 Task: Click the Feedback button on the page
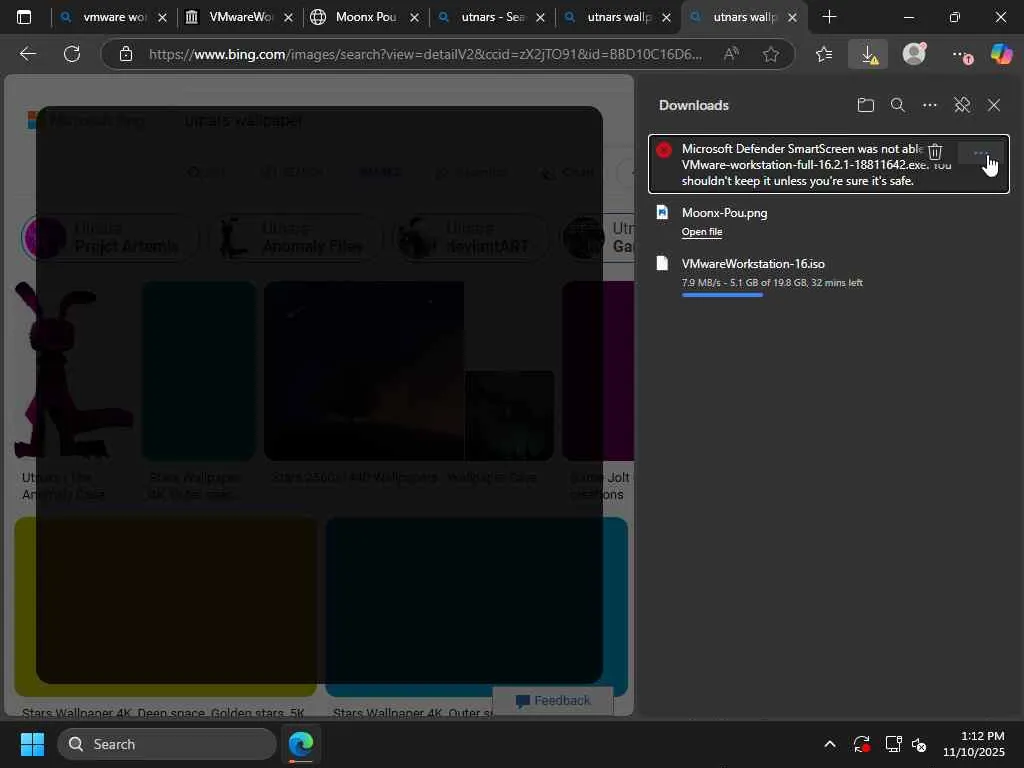click(x=553, y=700)
